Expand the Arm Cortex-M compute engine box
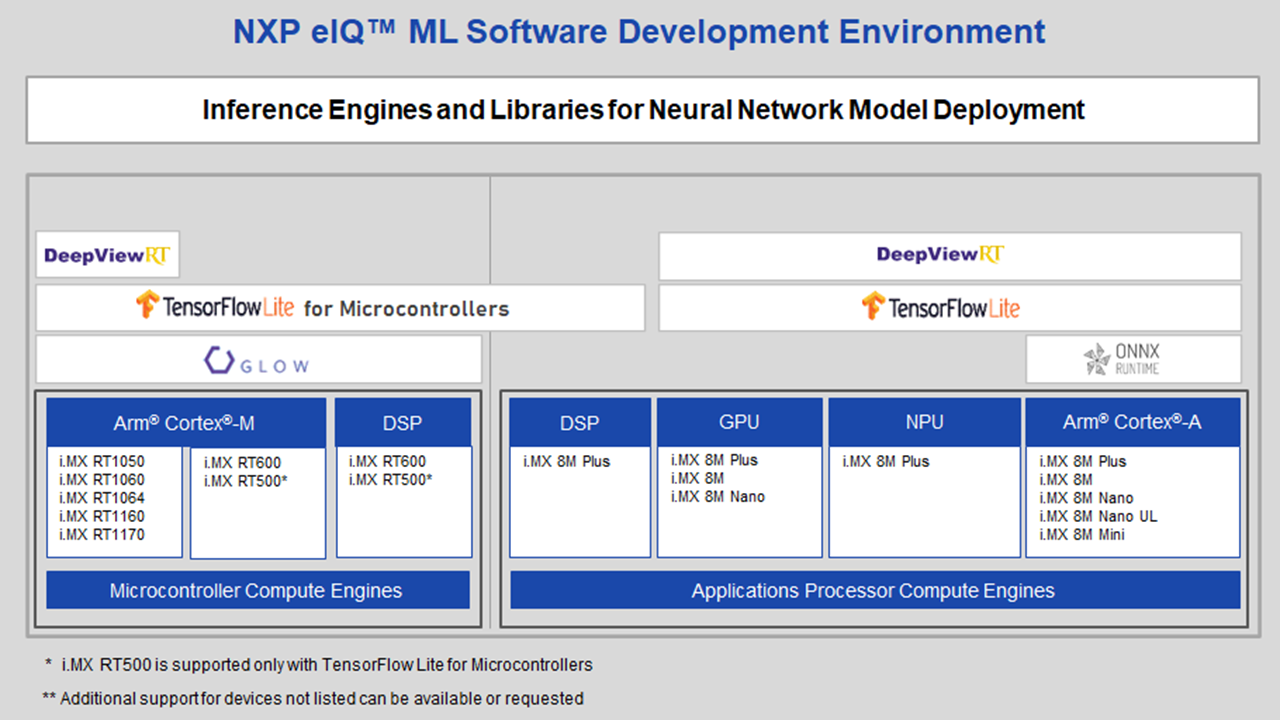1280x720 pixels. point(184,421)
